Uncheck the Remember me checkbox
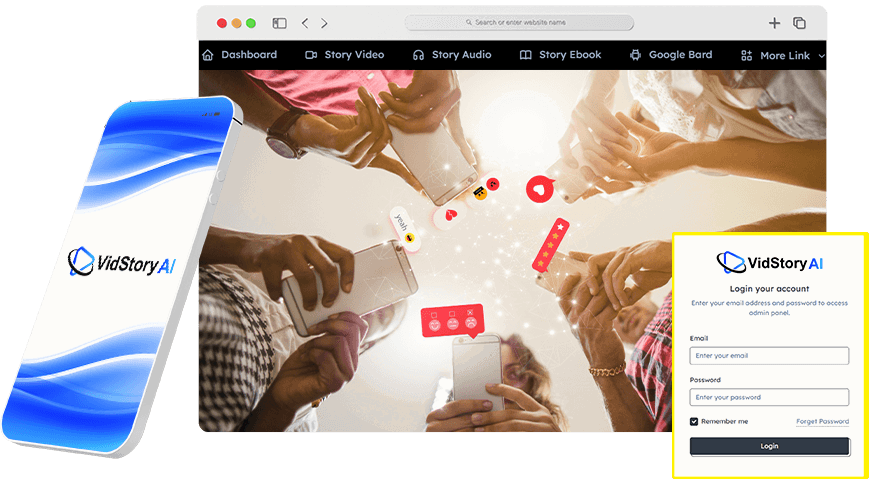 694,421
